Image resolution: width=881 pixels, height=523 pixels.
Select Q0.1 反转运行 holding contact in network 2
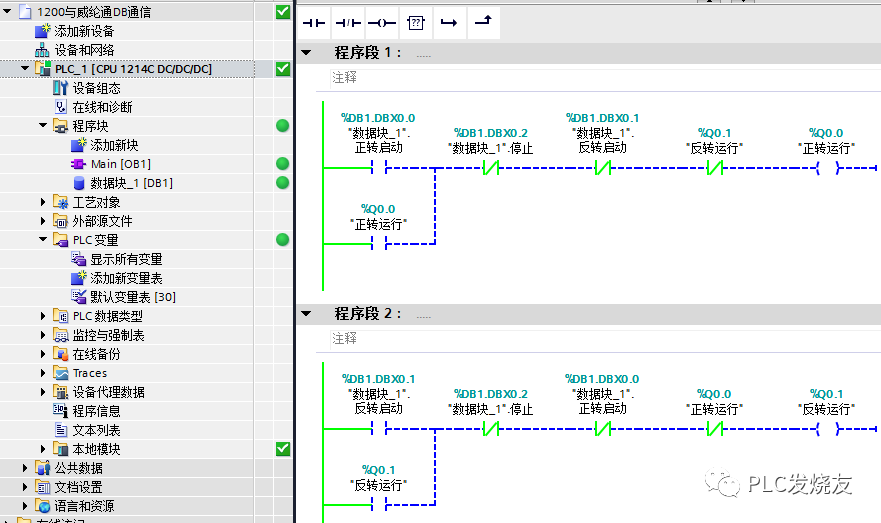coord(379,504)
